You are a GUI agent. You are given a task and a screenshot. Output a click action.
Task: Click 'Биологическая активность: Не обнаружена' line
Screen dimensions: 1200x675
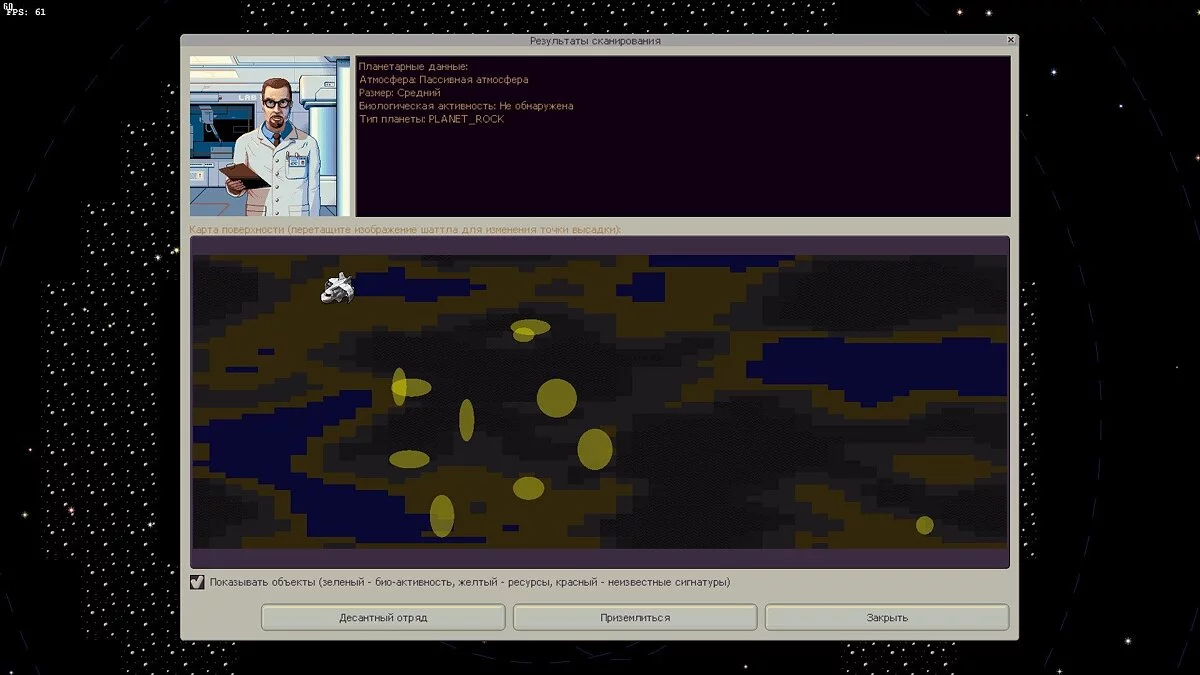click(466, 105)
